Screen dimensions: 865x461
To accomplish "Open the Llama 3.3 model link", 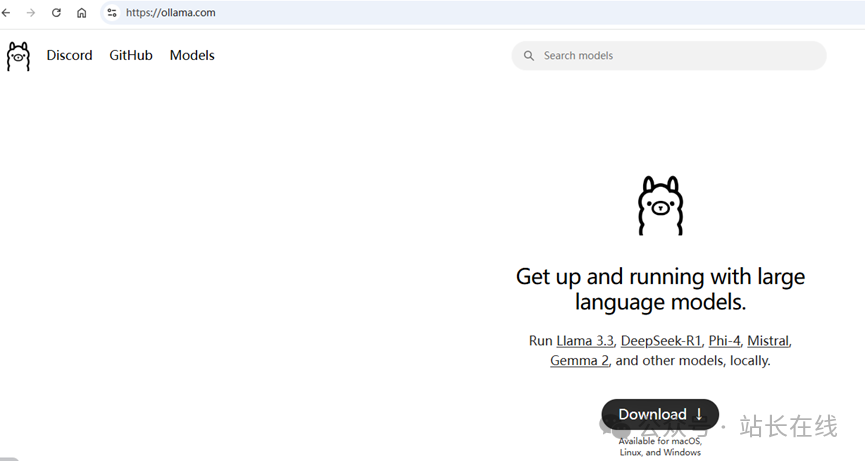I will tap(585, 341).
